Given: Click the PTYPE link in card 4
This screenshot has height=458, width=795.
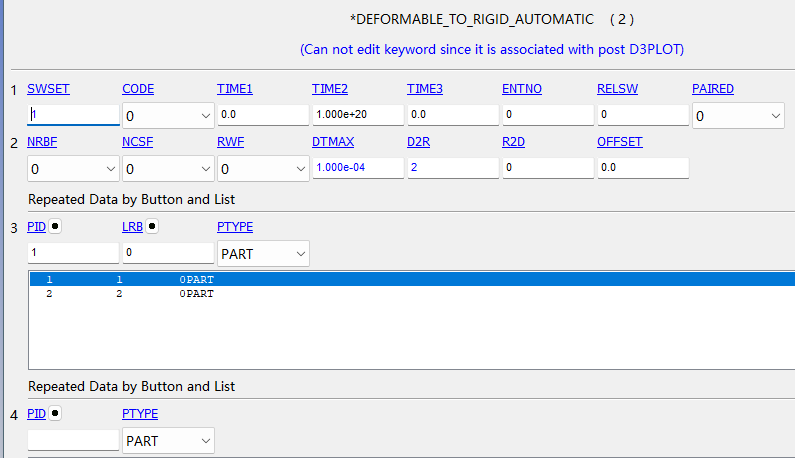Looking at the screenshot, I should pyautogui.click(x=140, y=414).
